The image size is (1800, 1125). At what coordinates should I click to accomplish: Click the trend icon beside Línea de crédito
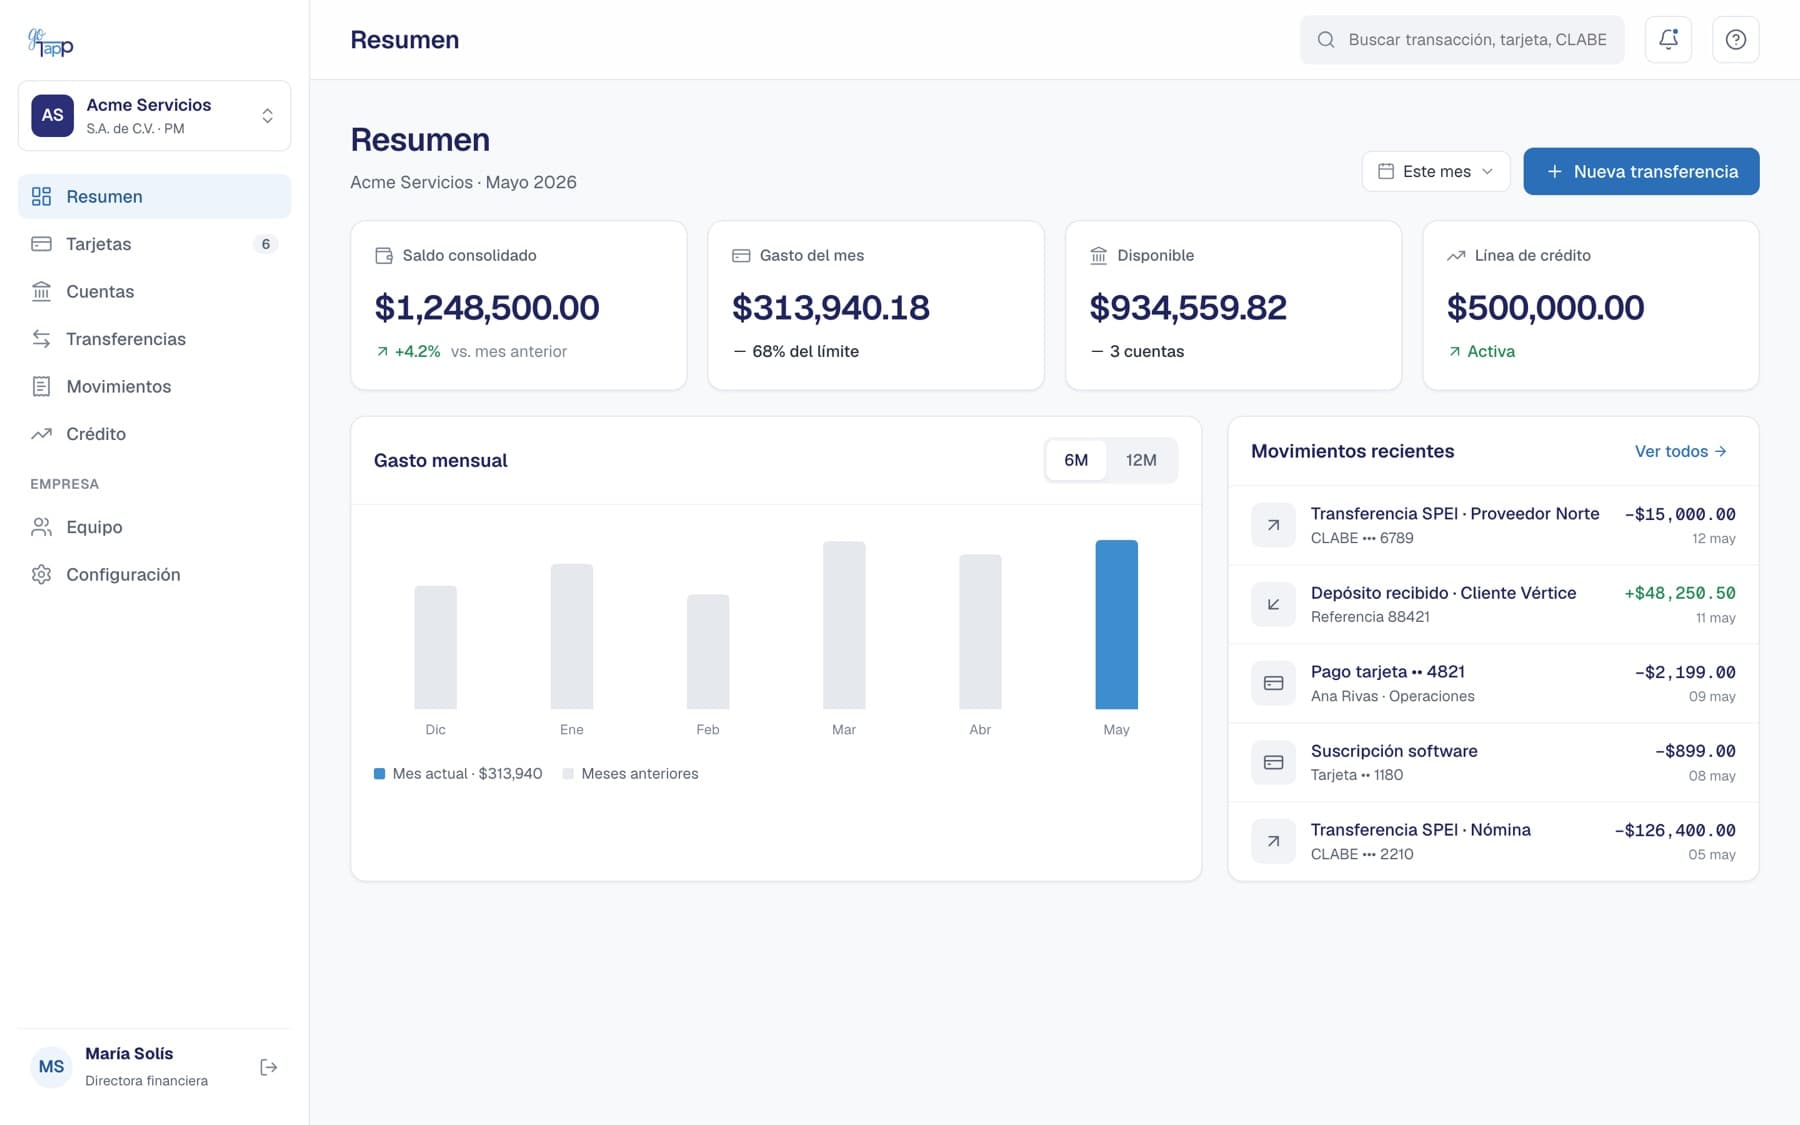pyautogui.click(x=1456, y=256)
